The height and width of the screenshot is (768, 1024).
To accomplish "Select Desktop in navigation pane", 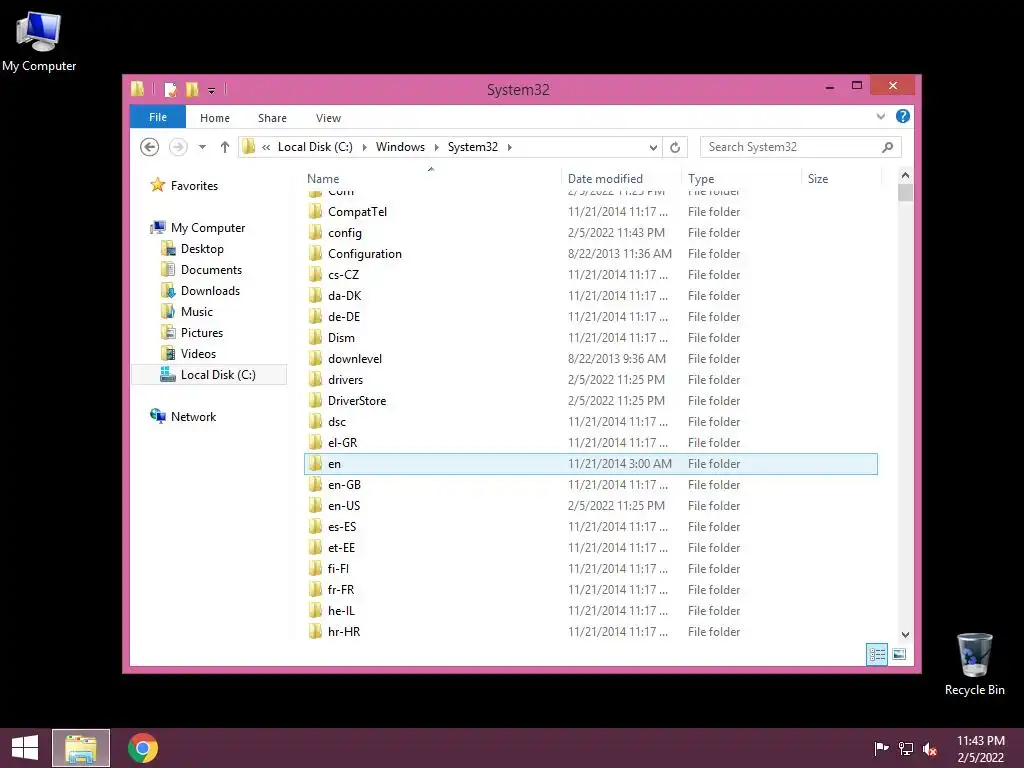I will point(202,249).
